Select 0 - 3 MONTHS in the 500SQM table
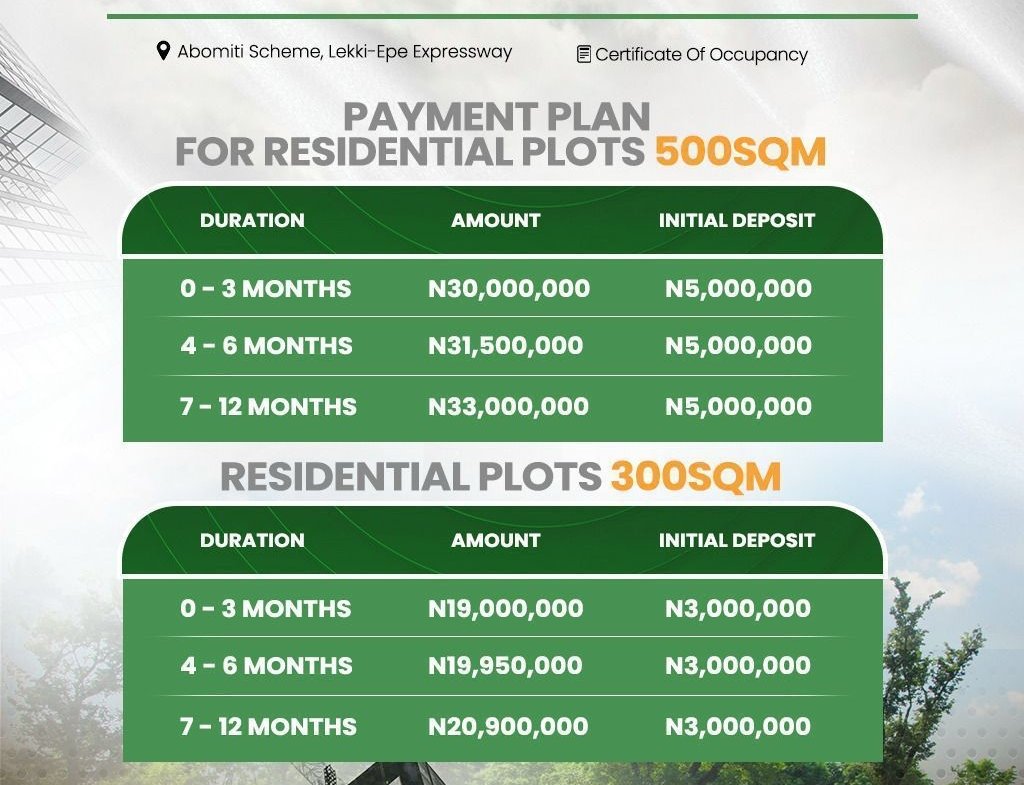The image size is (1024, 785). 266,289
